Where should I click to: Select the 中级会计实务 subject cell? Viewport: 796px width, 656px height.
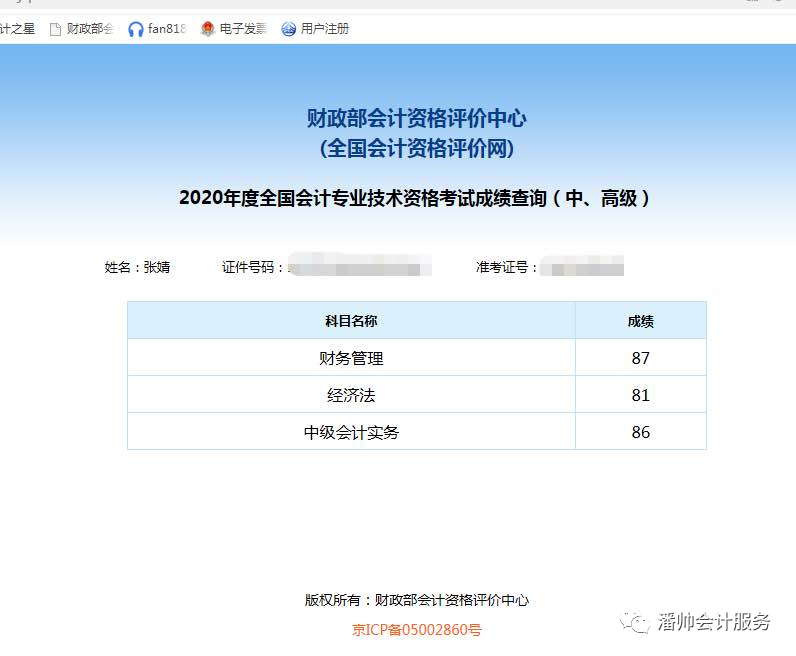(x=351, y=432)
